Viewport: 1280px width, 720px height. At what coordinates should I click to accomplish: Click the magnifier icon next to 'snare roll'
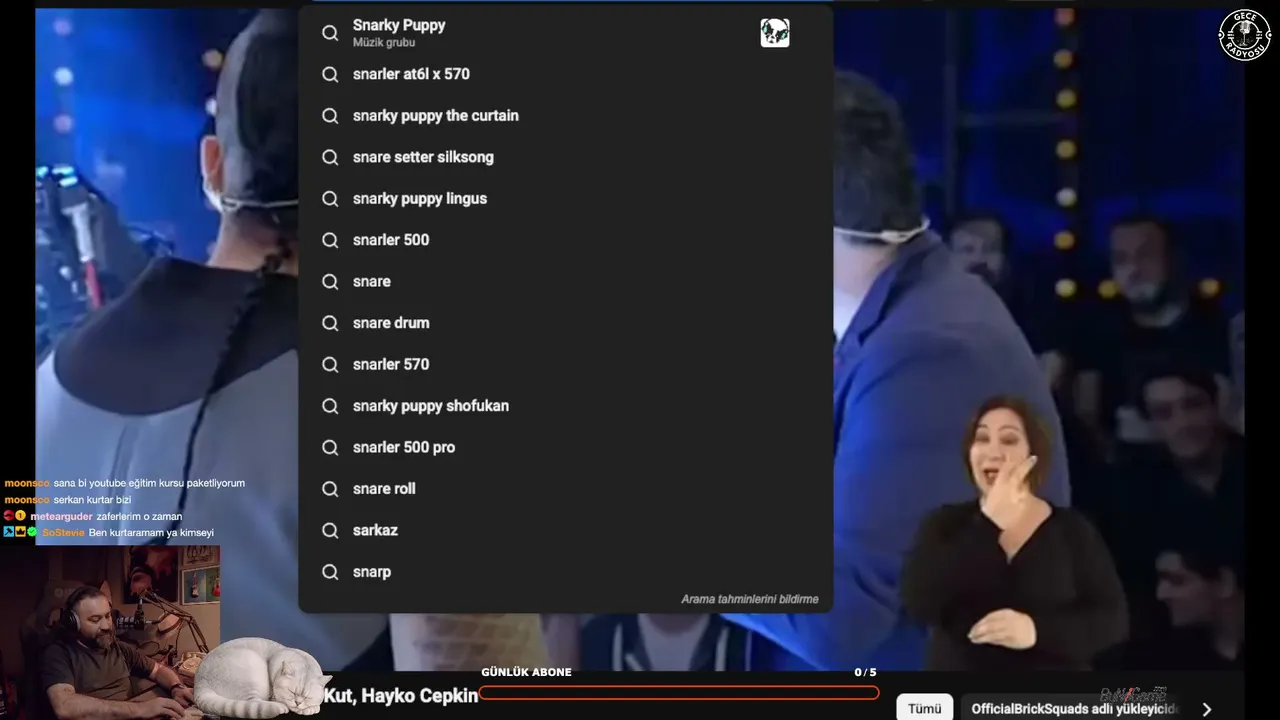pos(330,489)
